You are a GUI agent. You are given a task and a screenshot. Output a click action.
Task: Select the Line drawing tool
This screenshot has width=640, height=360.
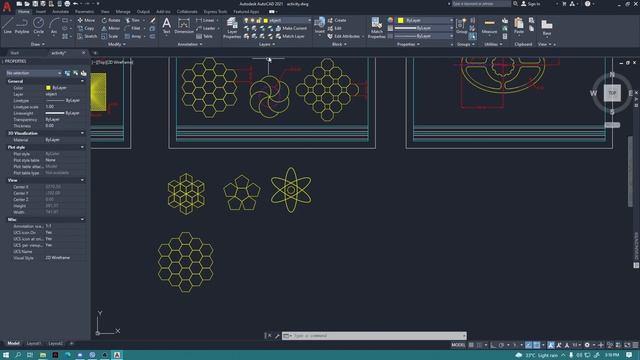point(7,25)
